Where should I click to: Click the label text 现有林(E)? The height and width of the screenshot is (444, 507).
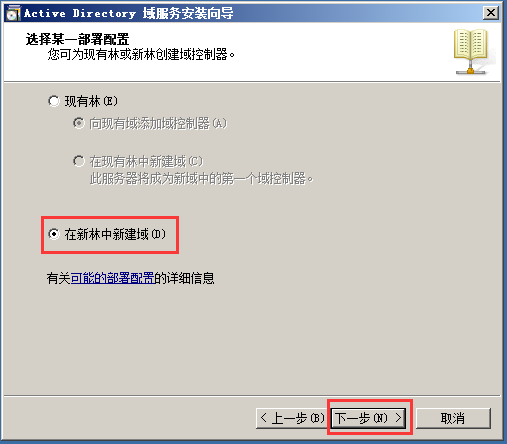coord(91,101)
